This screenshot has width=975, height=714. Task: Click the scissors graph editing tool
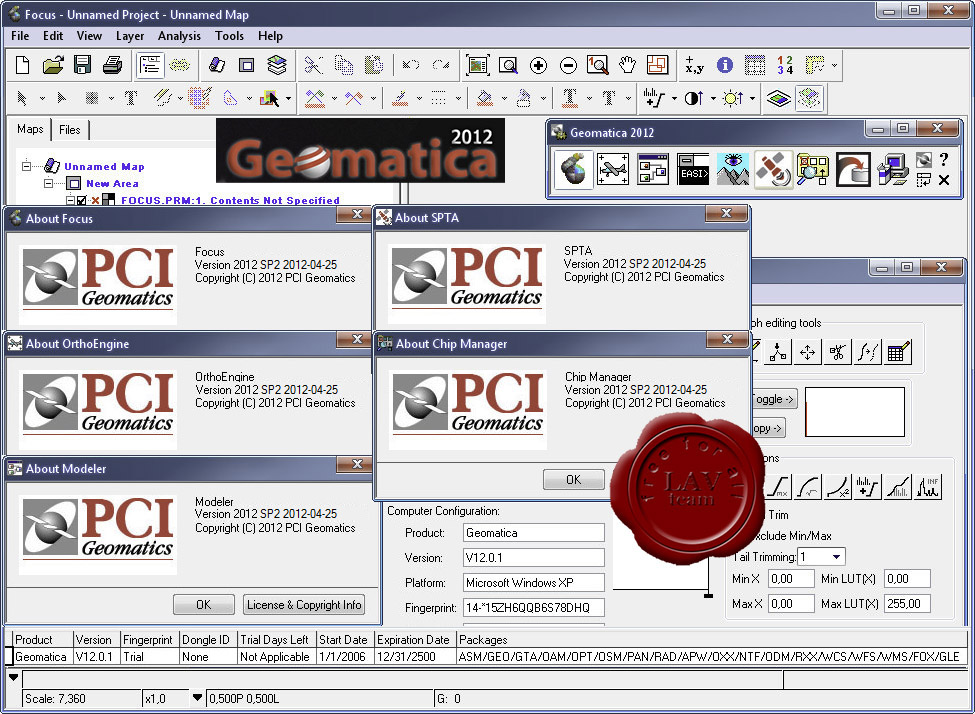(x=838, y=353)
